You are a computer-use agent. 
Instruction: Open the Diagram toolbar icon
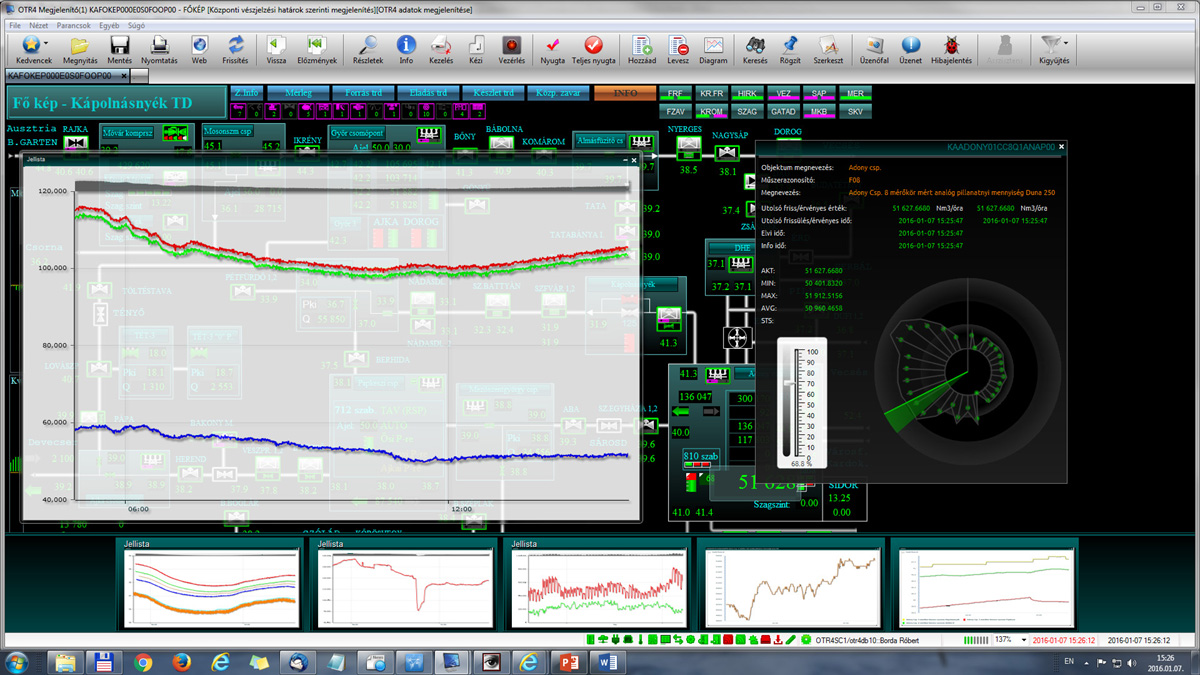click(x=713, y=49)
